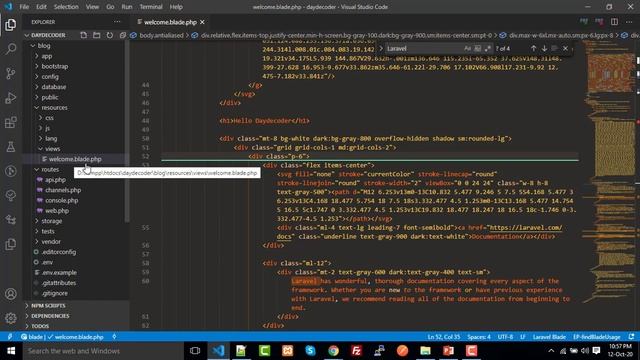Toggle Use Regular Expression in find
This screenshot has height=360, width=640.
coord(488,48)
